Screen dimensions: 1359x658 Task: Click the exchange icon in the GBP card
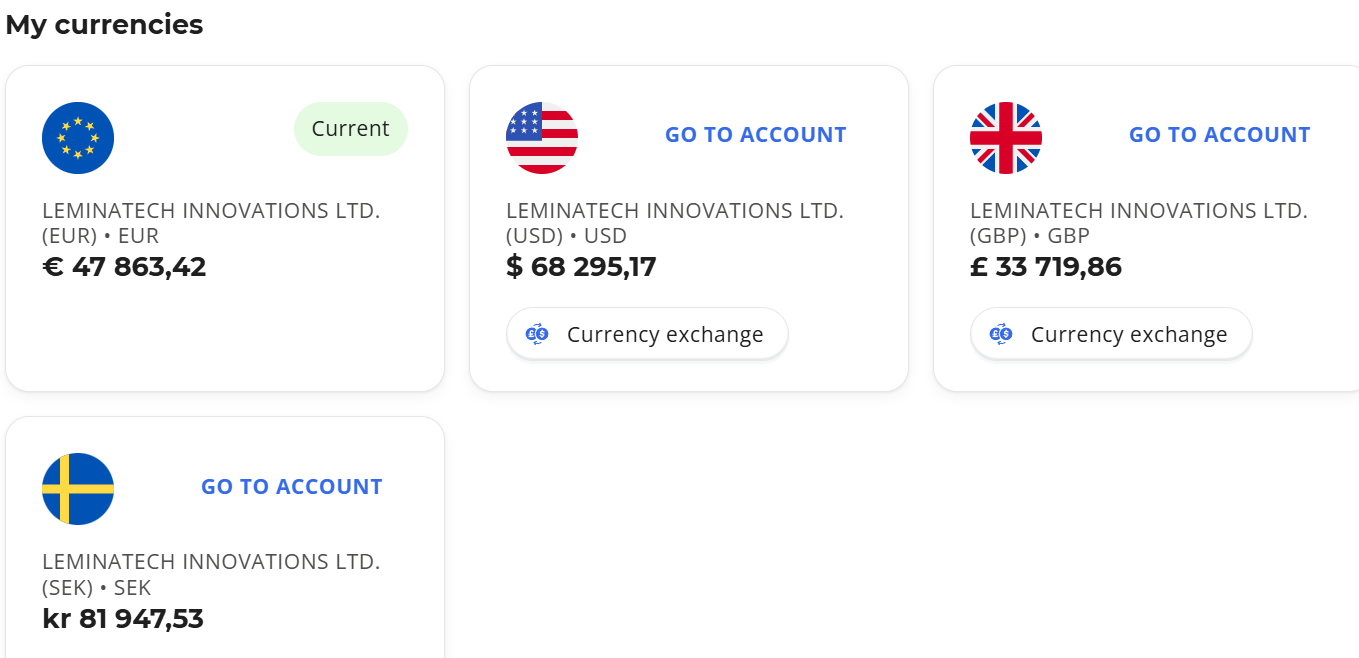[1001, 334]
